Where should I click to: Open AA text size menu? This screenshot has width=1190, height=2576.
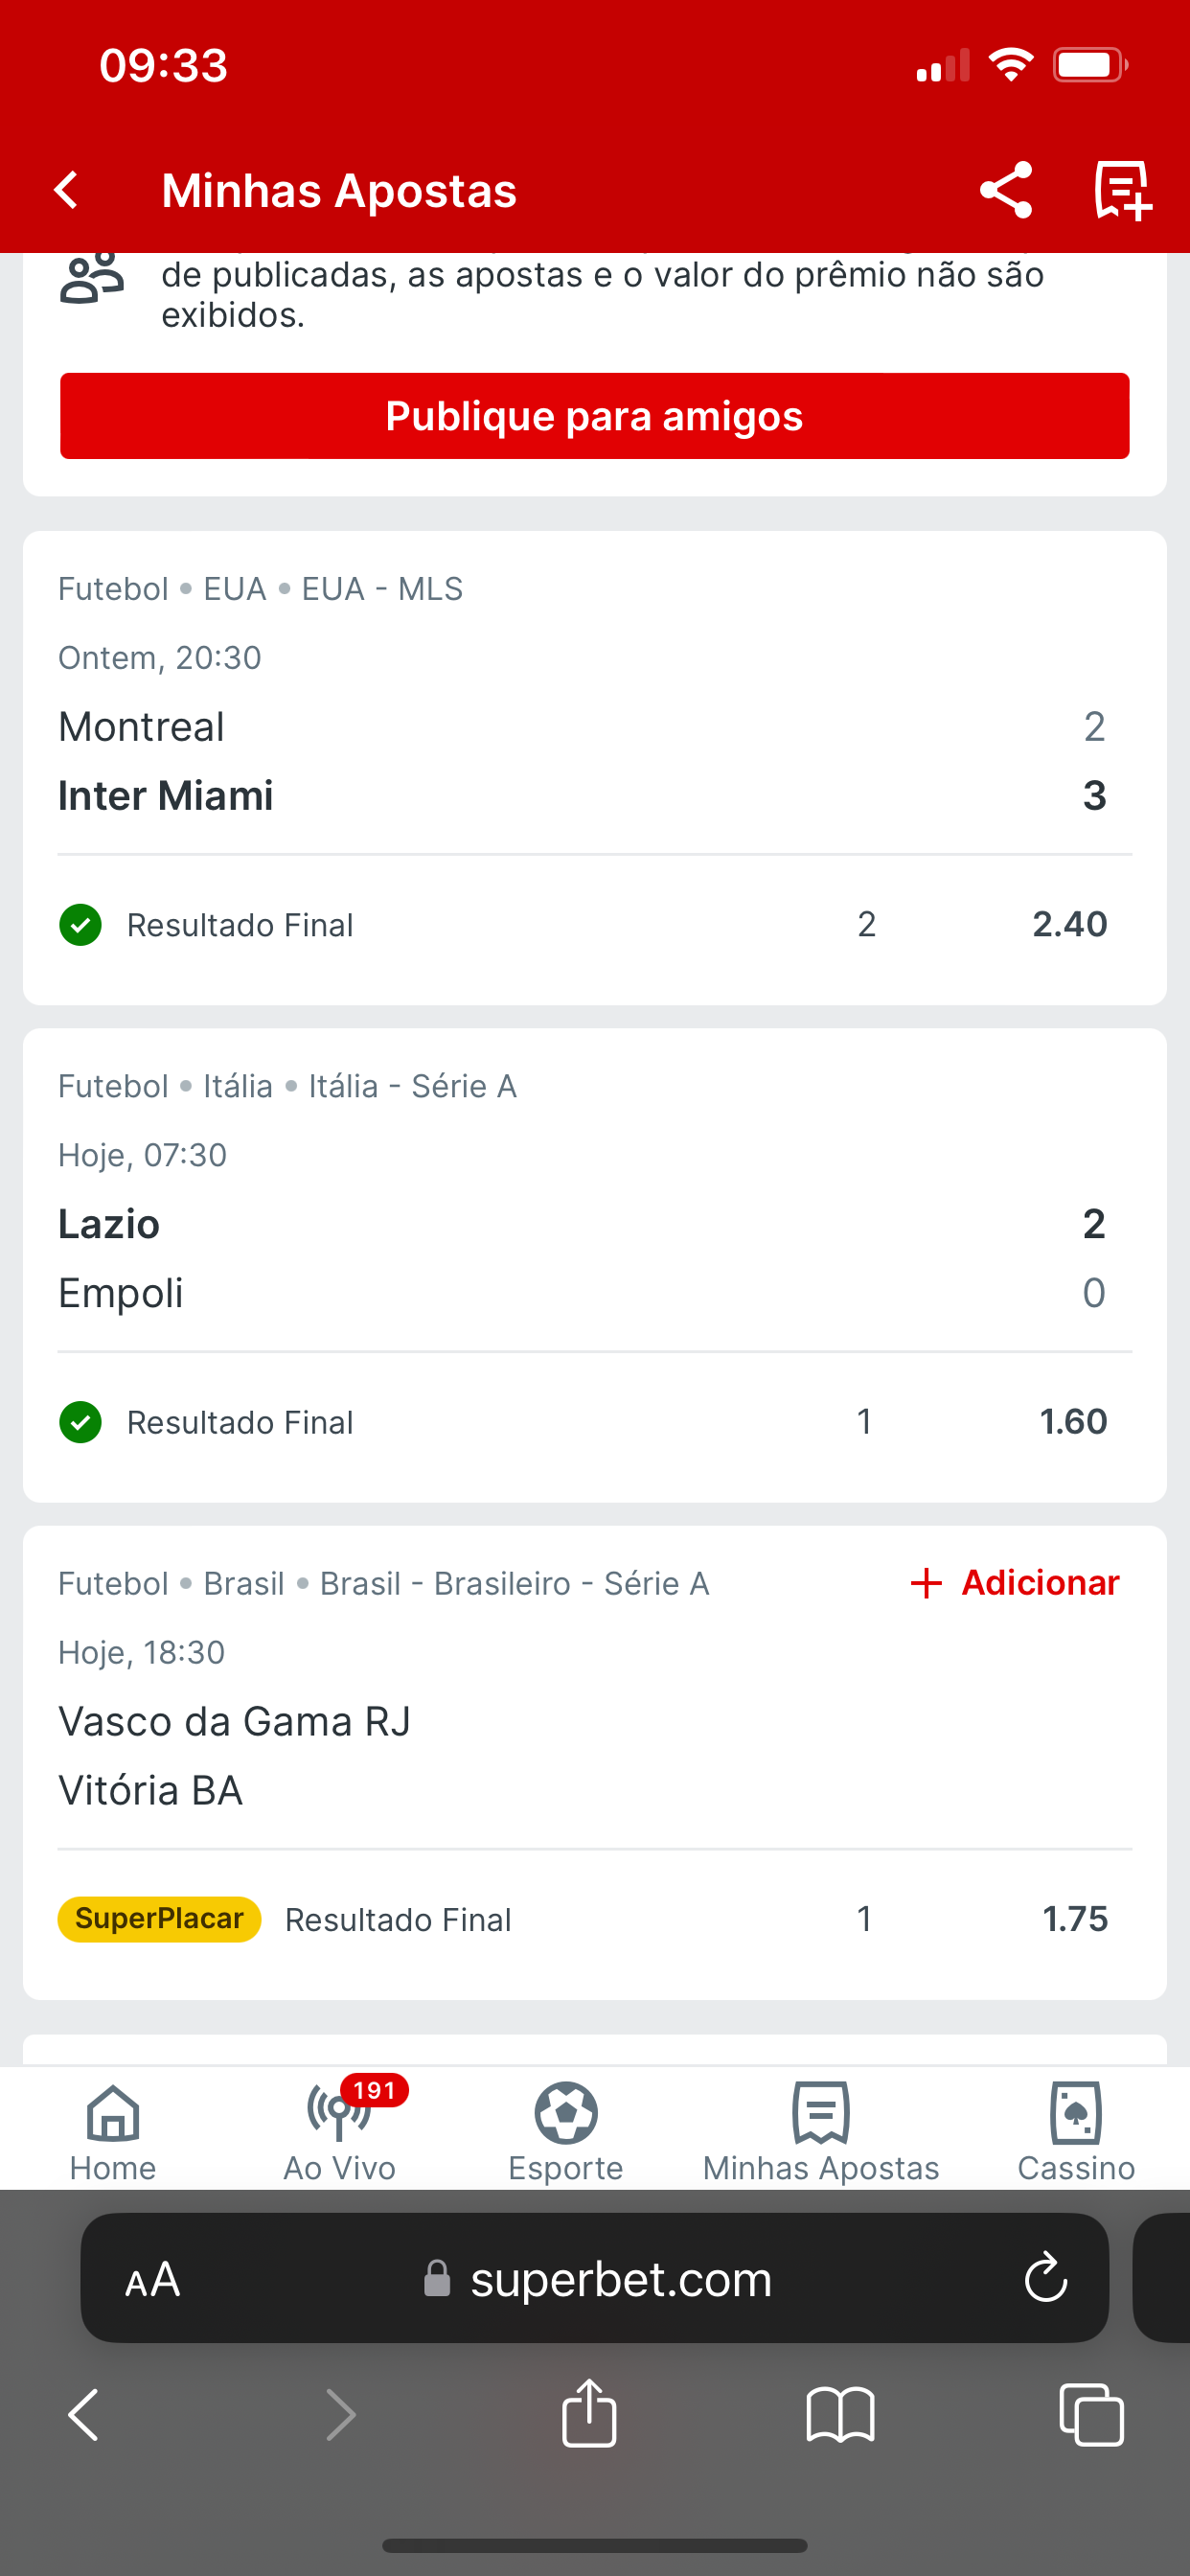(152, 2280)
